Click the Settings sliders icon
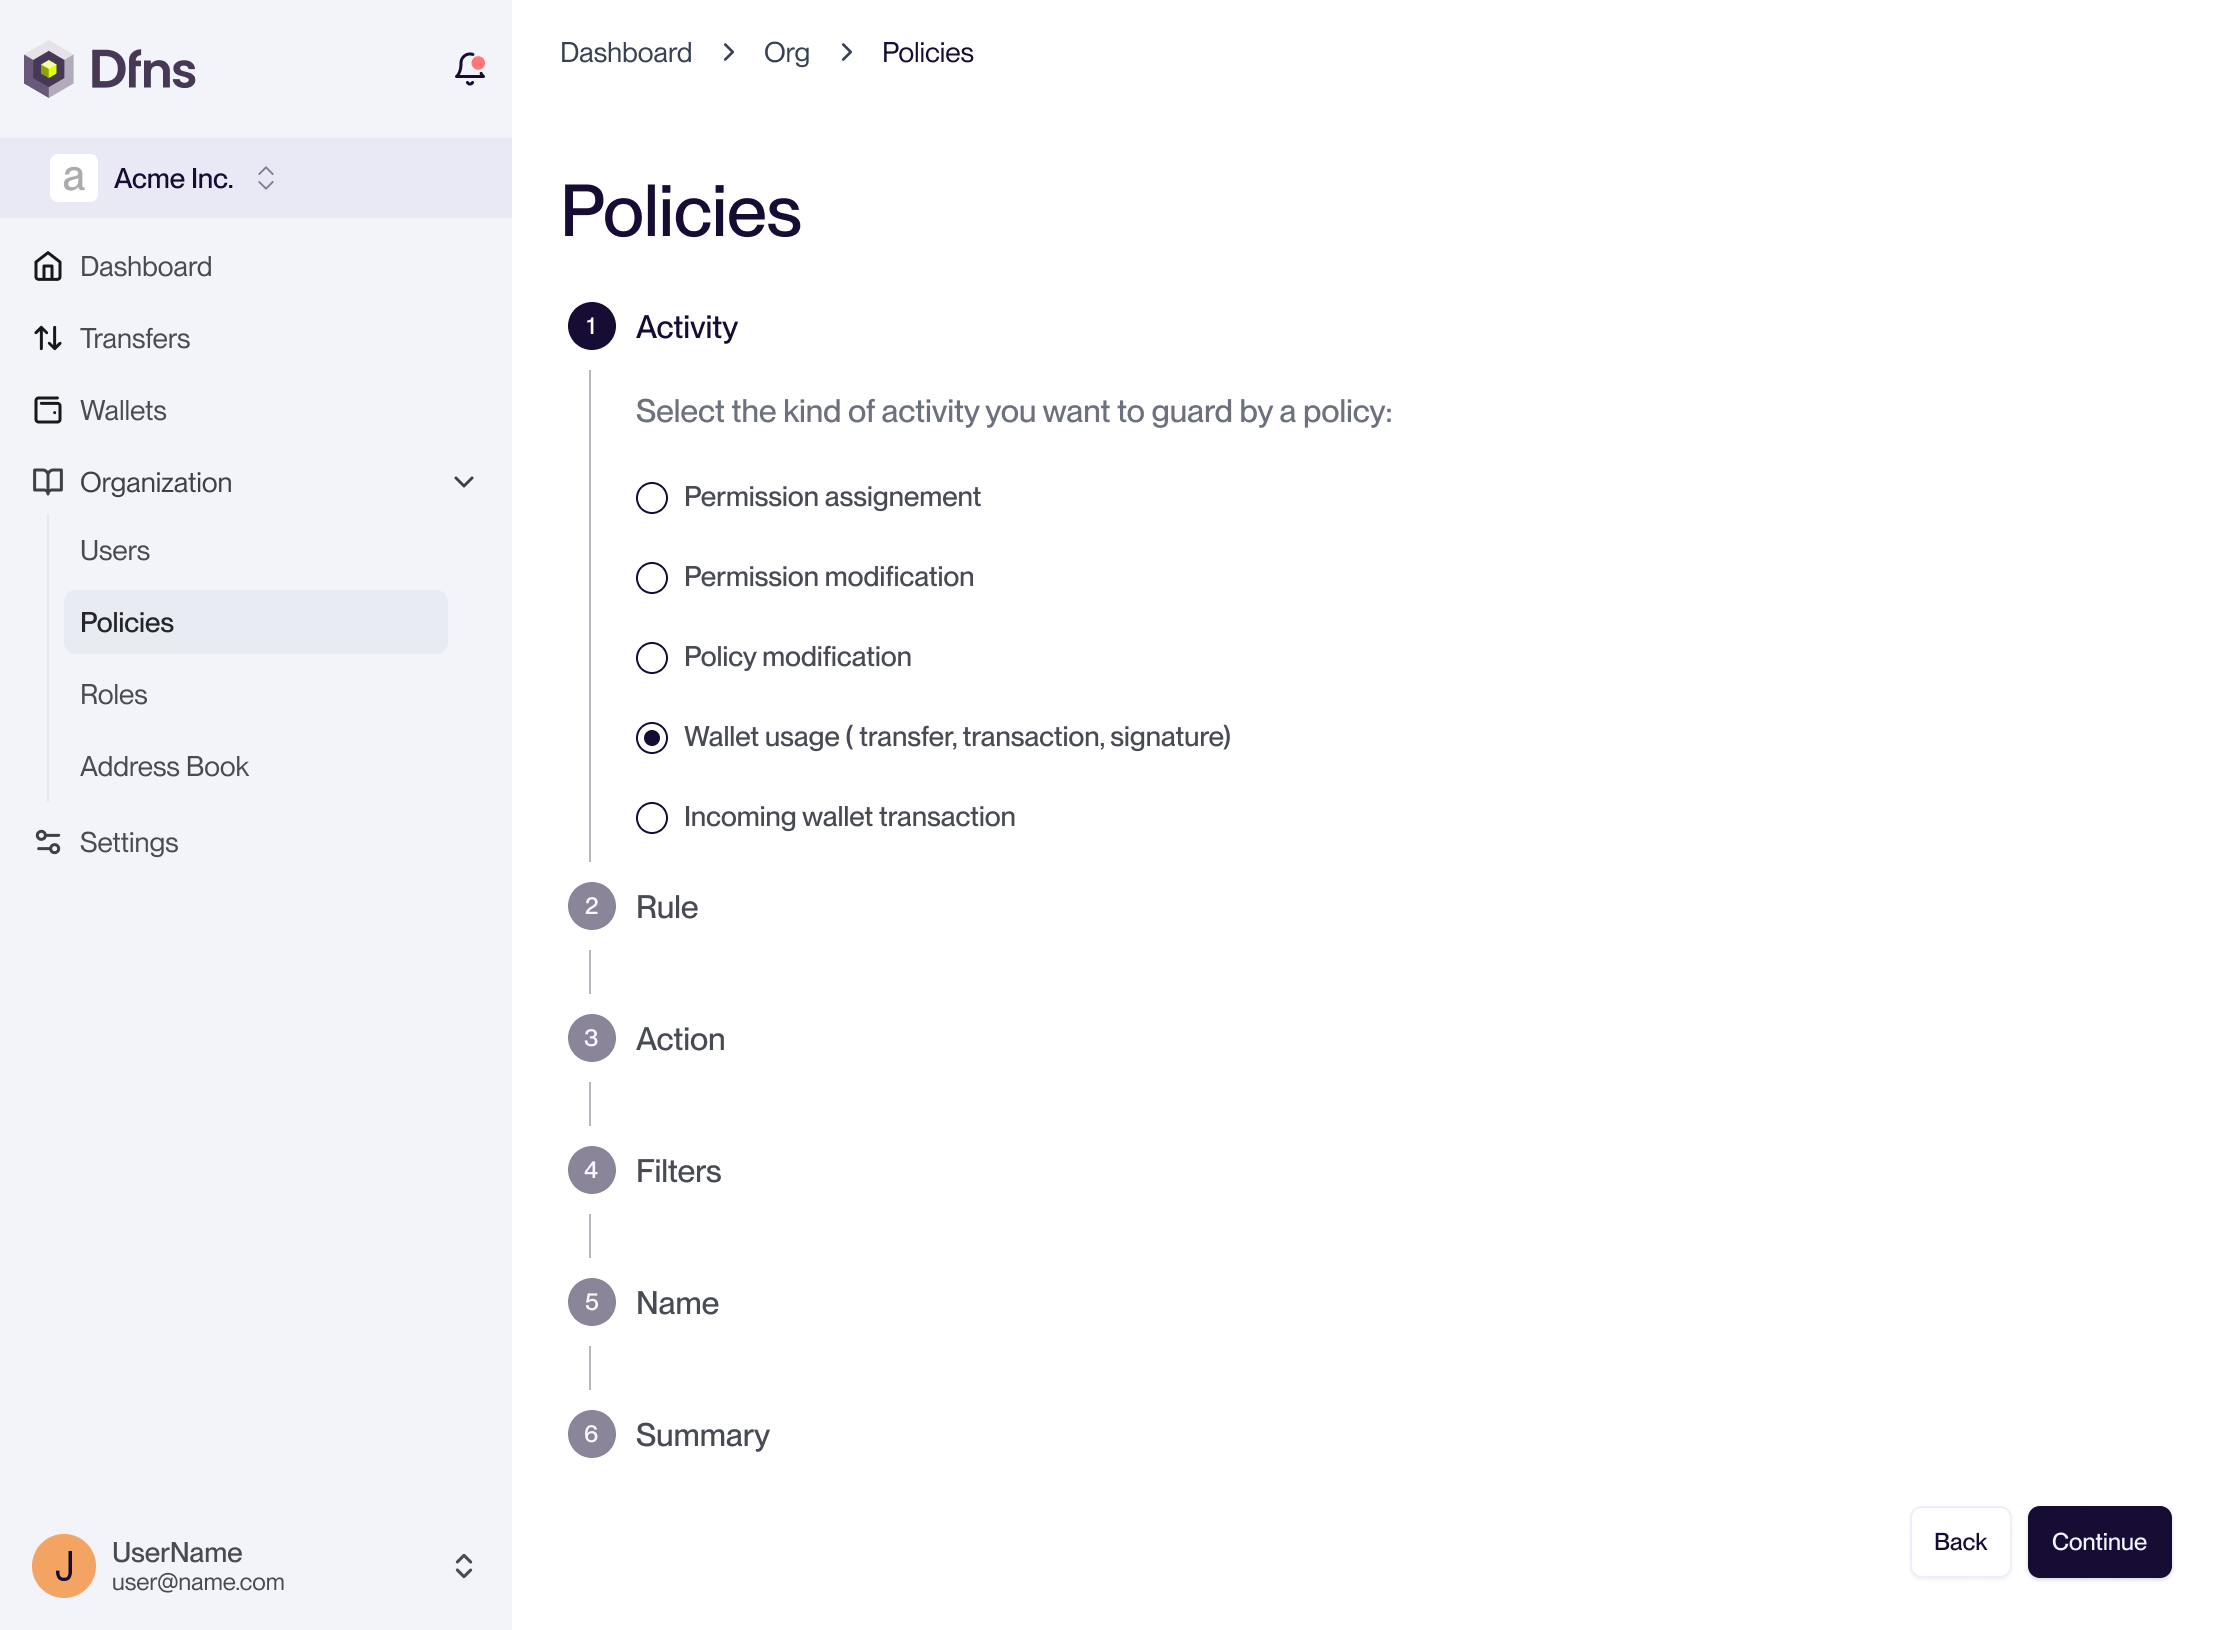 [x=48, y=843]
